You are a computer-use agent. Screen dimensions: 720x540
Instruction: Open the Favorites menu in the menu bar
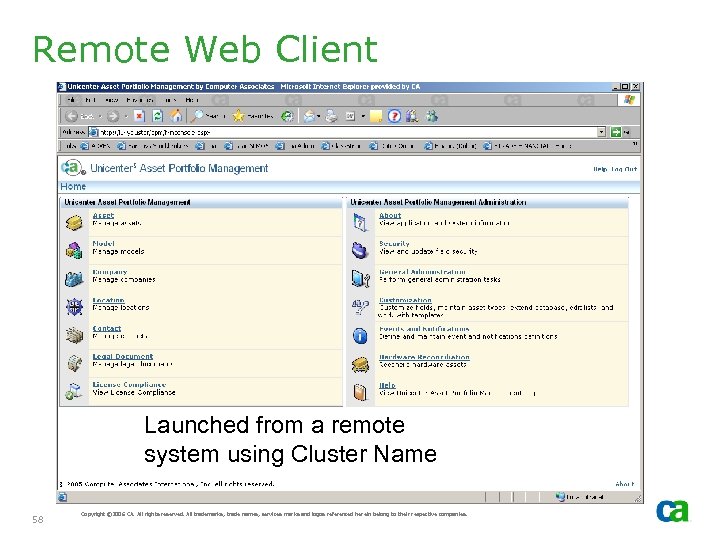click(140, 100)
